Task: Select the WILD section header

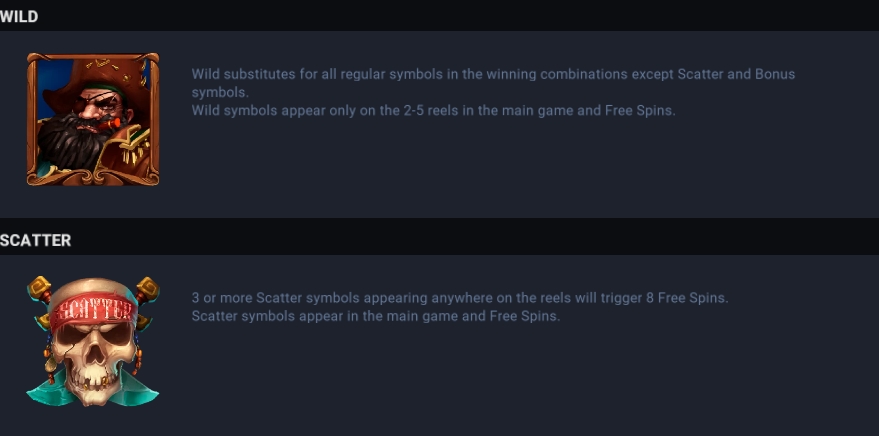Action: (x=19, y=17)
